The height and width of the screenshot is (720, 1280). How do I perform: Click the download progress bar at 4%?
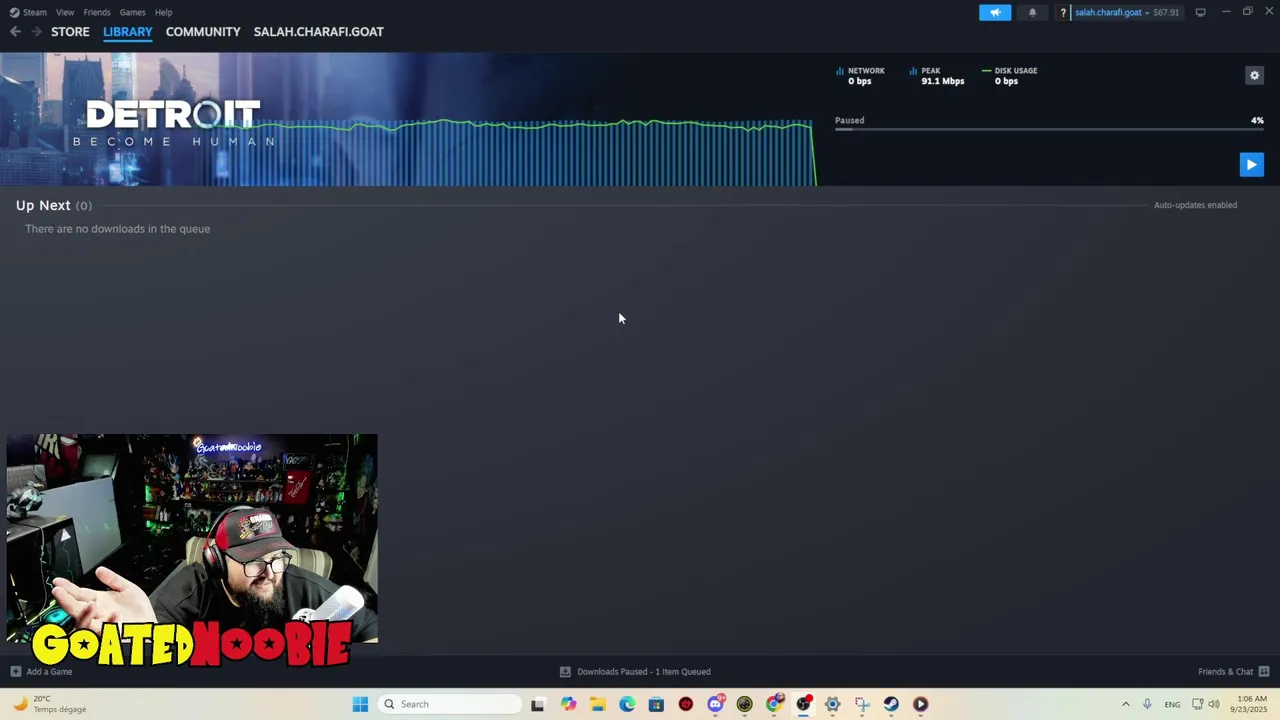pyautogui.click(x=1049, y=129)
